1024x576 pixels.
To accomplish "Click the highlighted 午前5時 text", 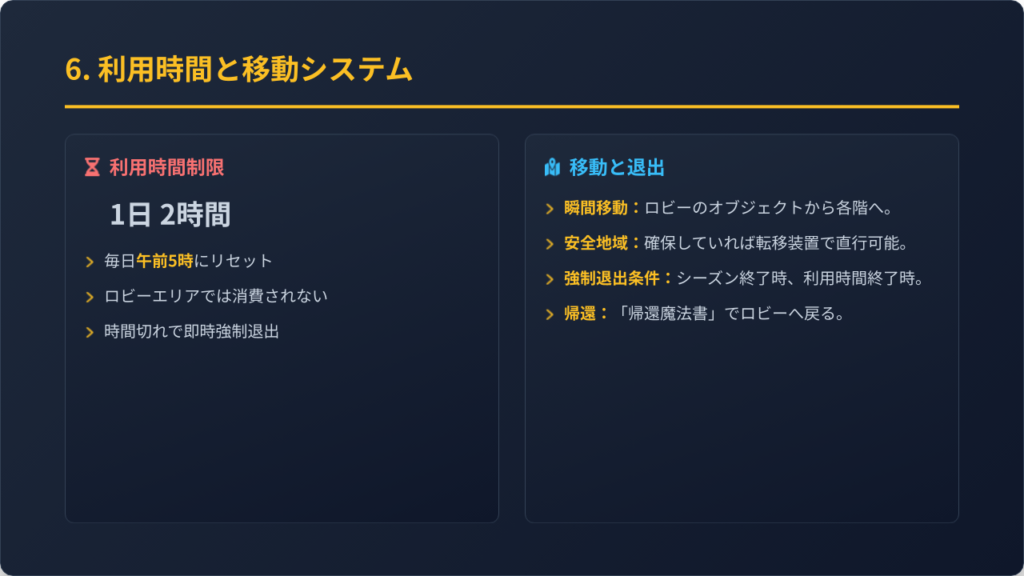I will (x=164, y=261).
